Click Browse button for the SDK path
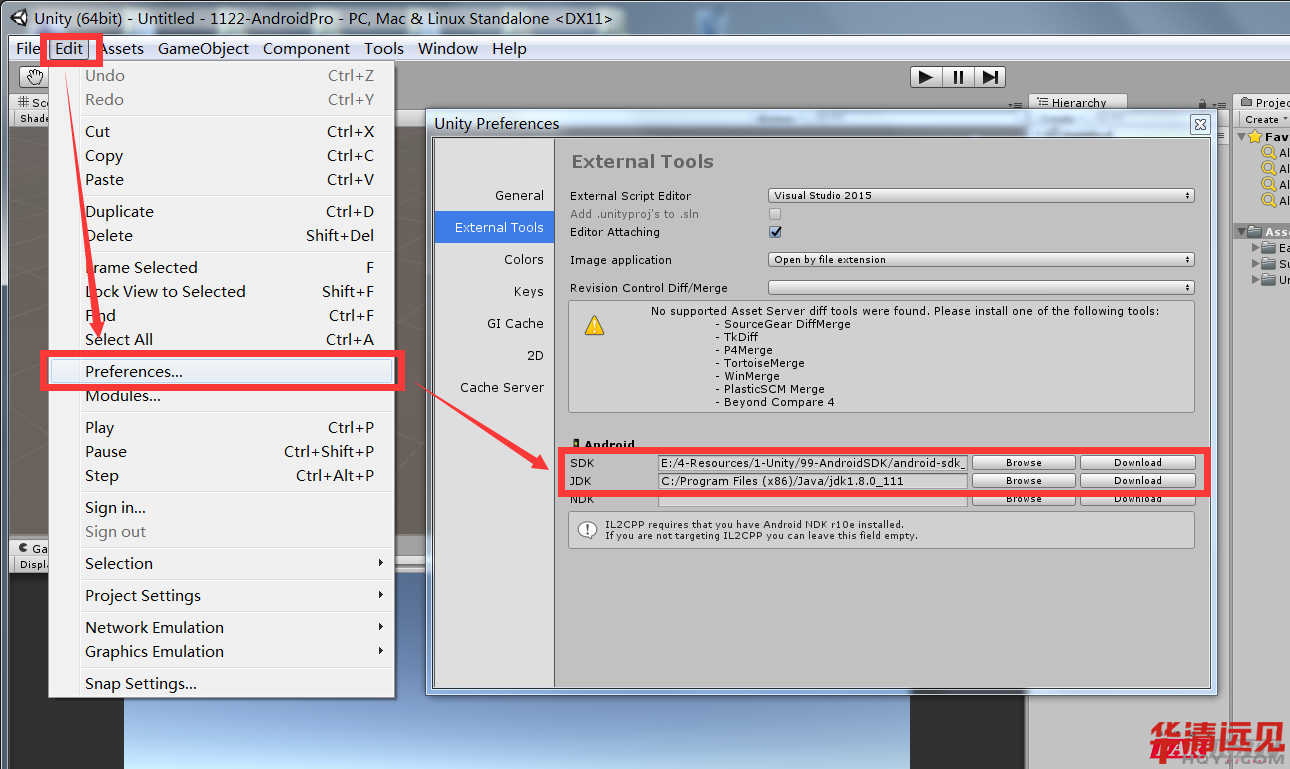 [x=1023, y=463]
